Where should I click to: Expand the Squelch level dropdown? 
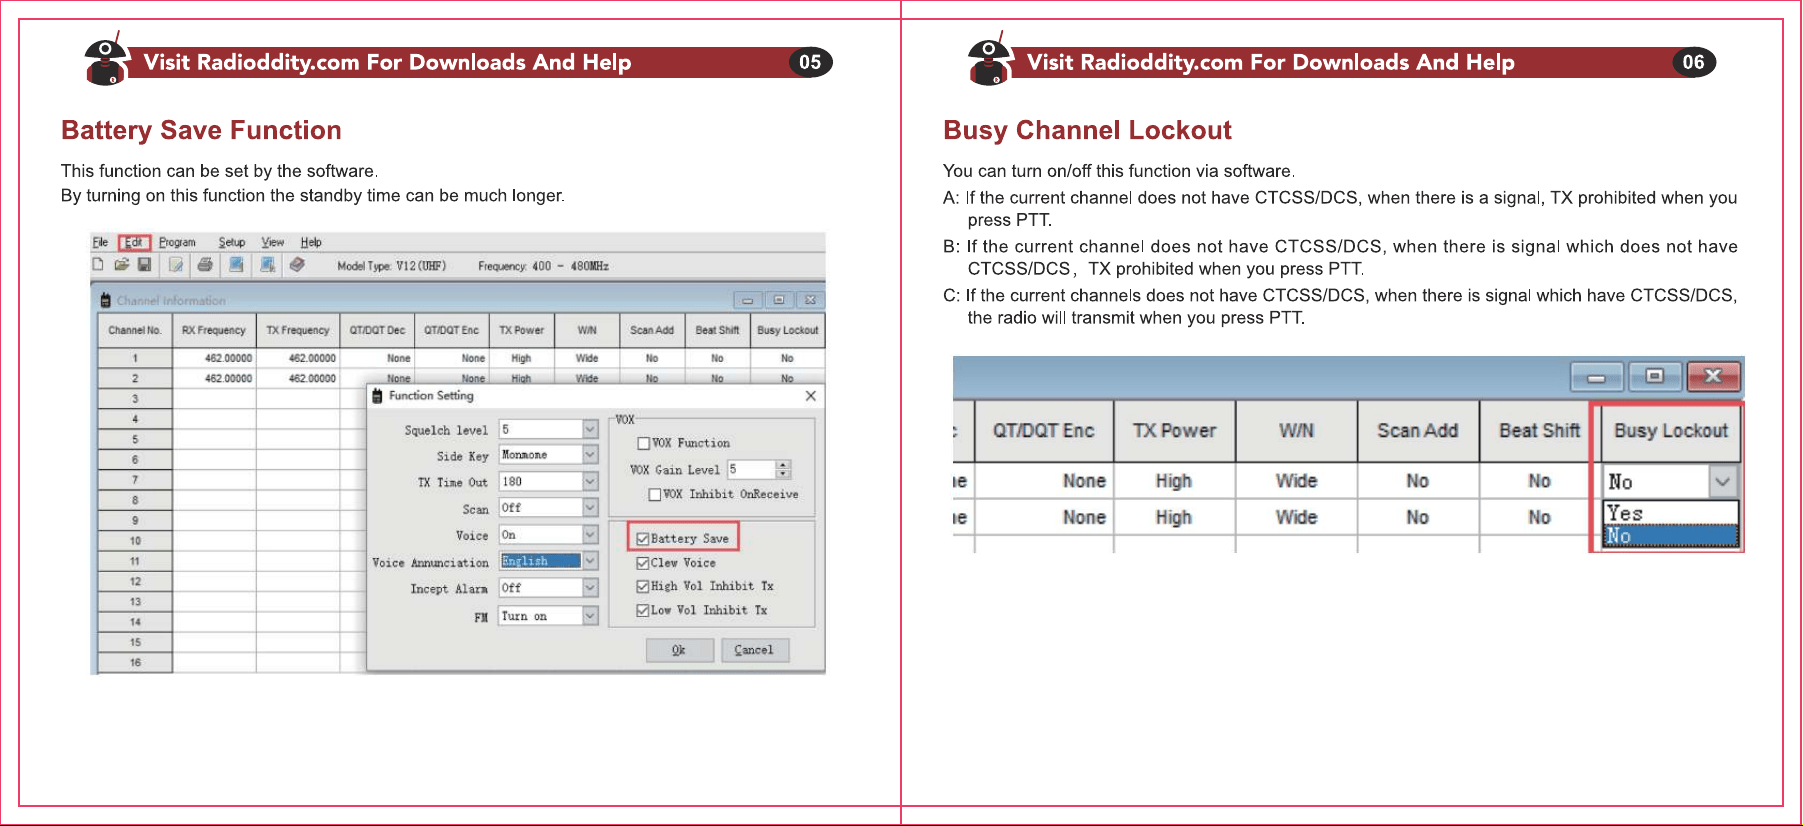590,429
